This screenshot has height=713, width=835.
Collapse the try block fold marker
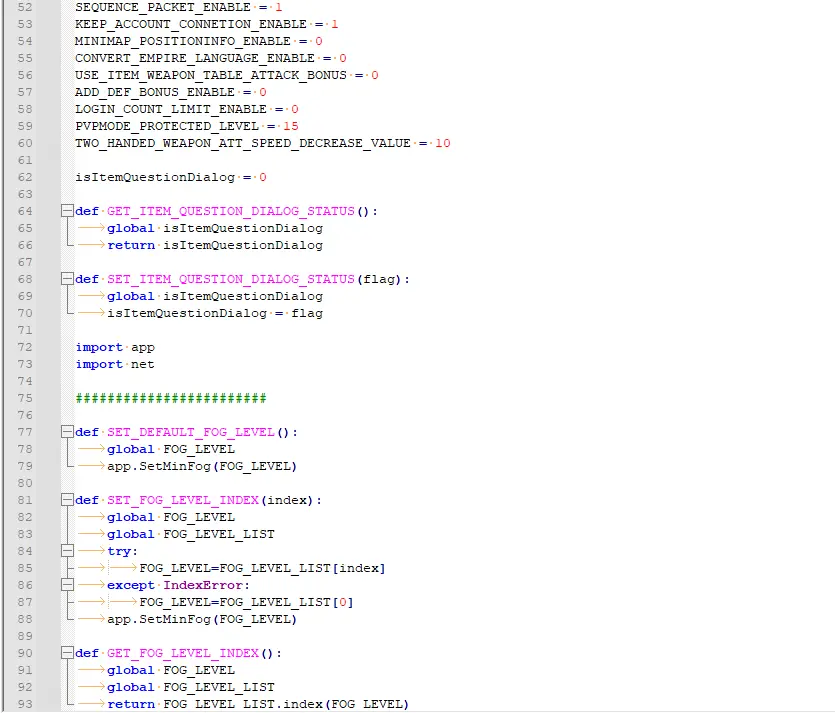pyautogui.click(x=66, y=551)
